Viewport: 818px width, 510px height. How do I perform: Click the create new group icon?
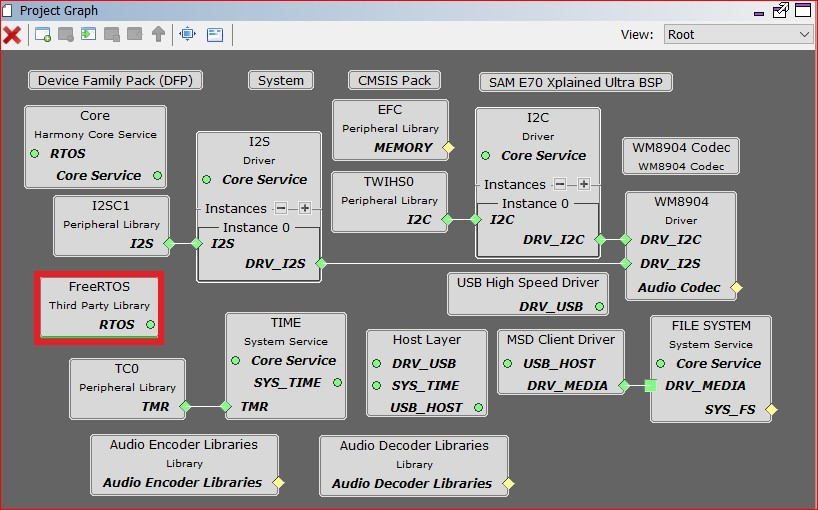pos(43,35)
